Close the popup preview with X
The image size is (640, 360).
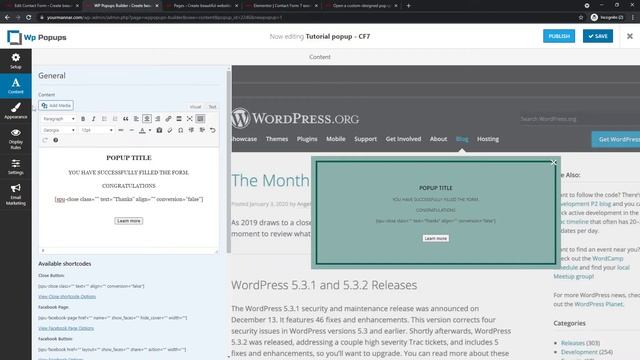(x=553, y=162)
